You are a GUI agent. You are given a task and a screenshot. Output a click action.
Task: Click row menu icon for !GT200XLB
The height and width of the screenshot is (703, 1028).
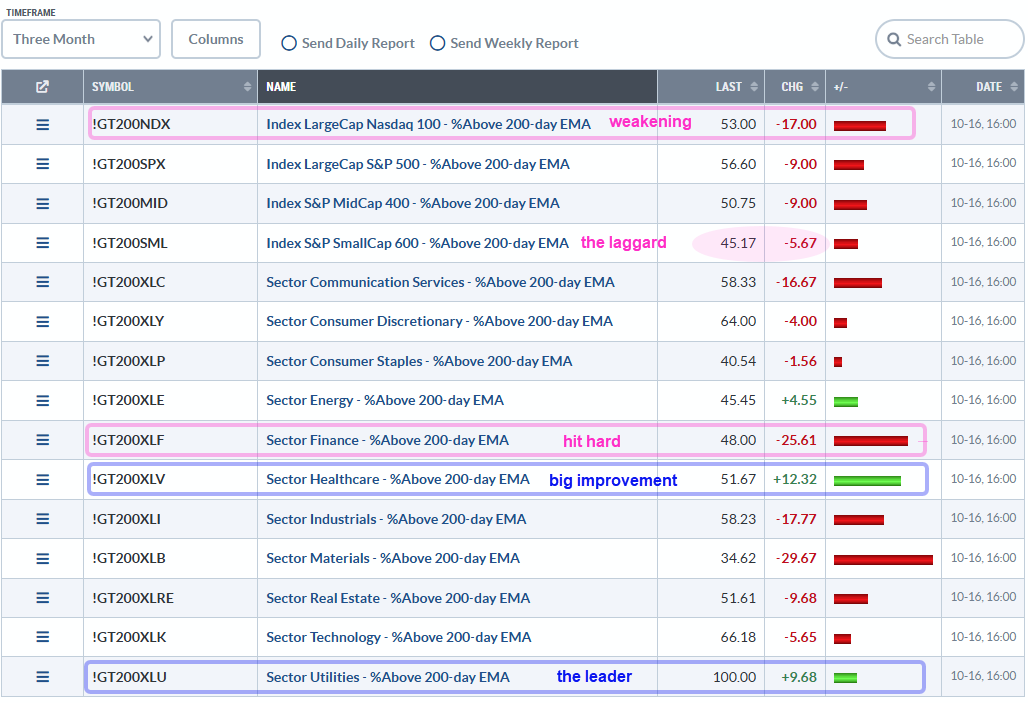point(42,559)
